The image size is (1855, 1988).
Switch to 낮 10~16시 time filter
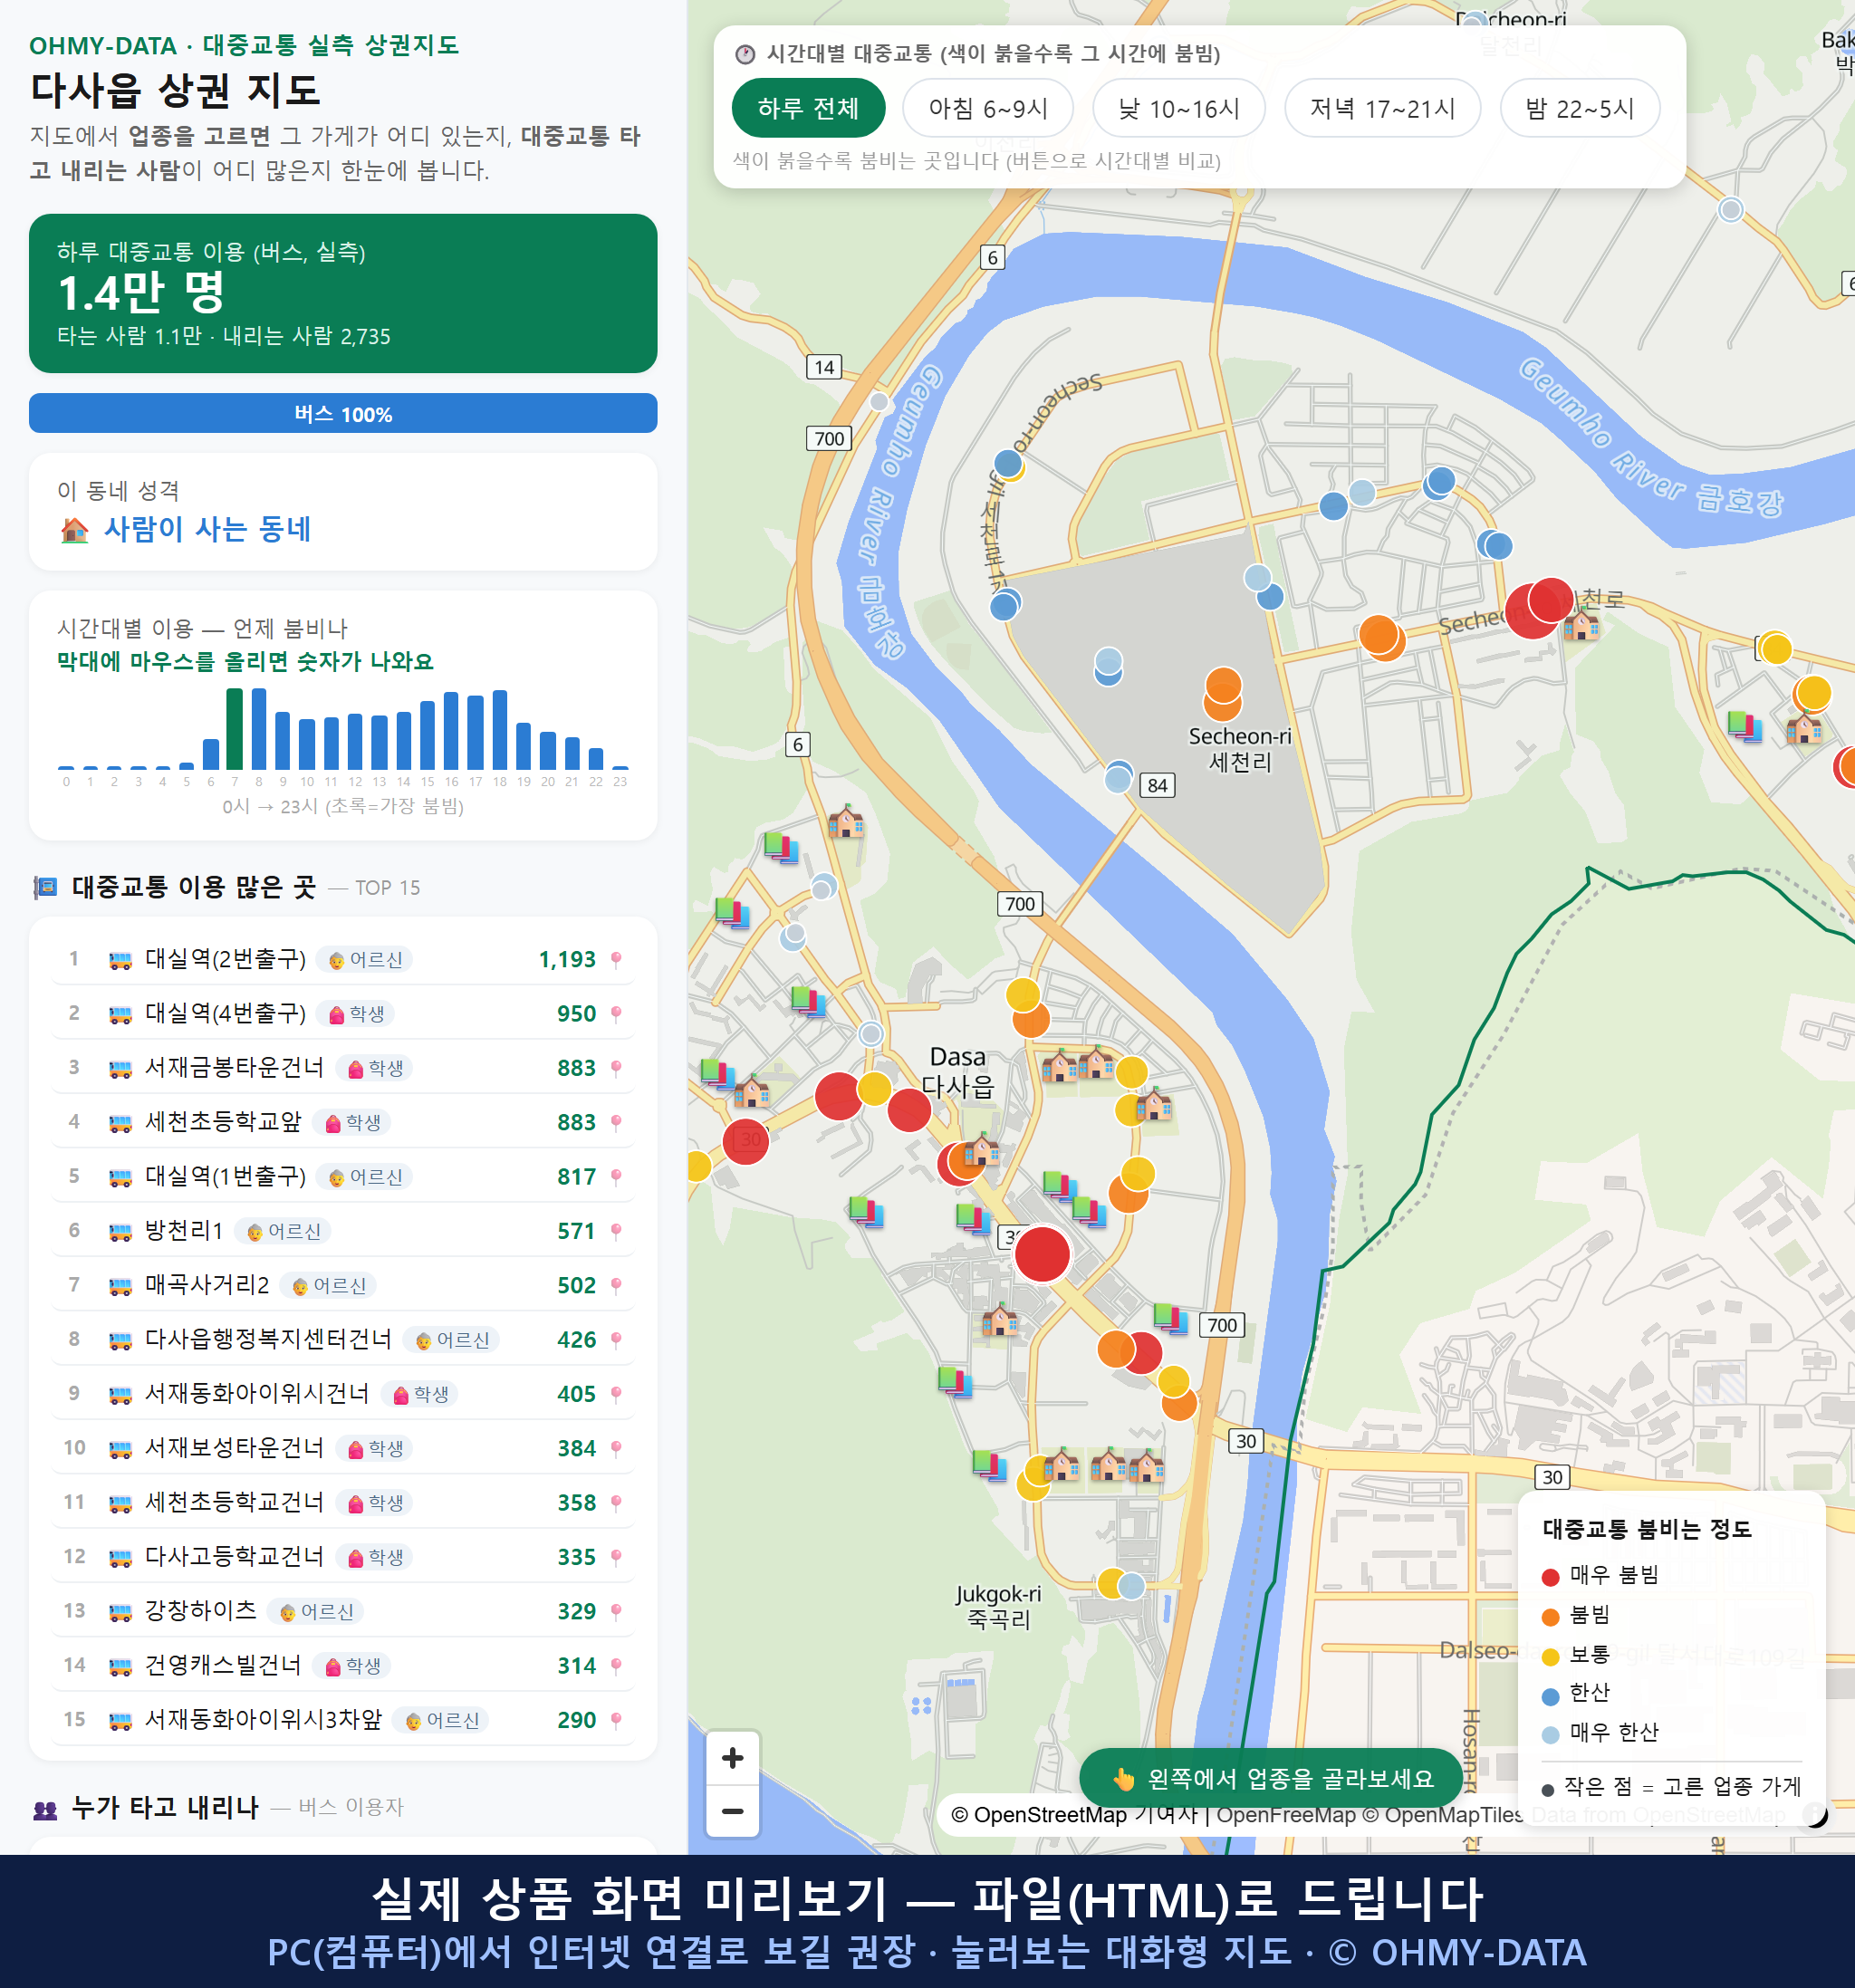tap(1178, 108)
